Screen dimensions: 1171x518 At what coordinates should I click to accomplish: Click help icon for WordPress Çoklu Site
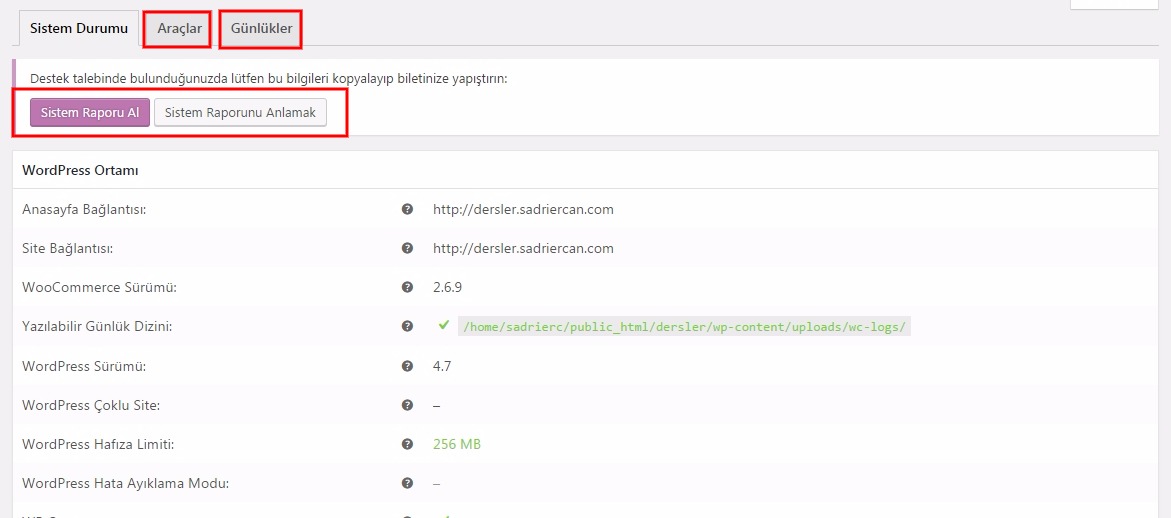tap(407, 405)
